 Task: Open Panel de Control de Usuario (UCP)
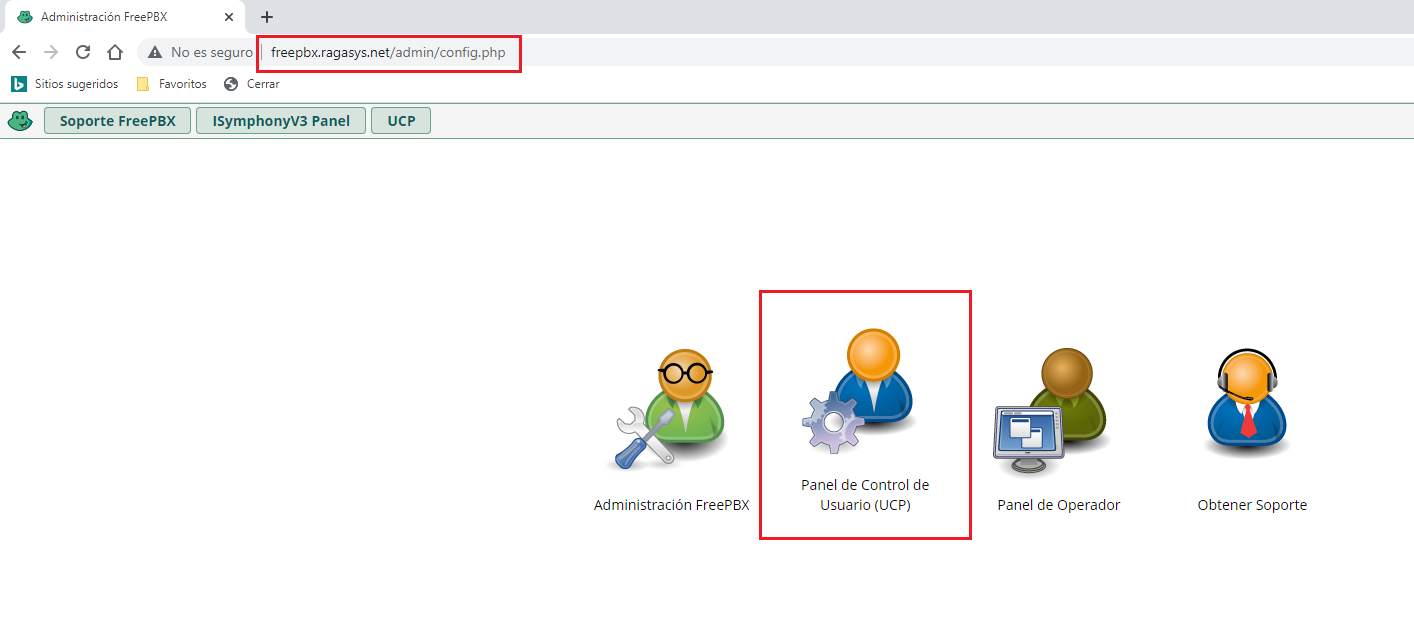pyautogui.click(x=864, y=414)
